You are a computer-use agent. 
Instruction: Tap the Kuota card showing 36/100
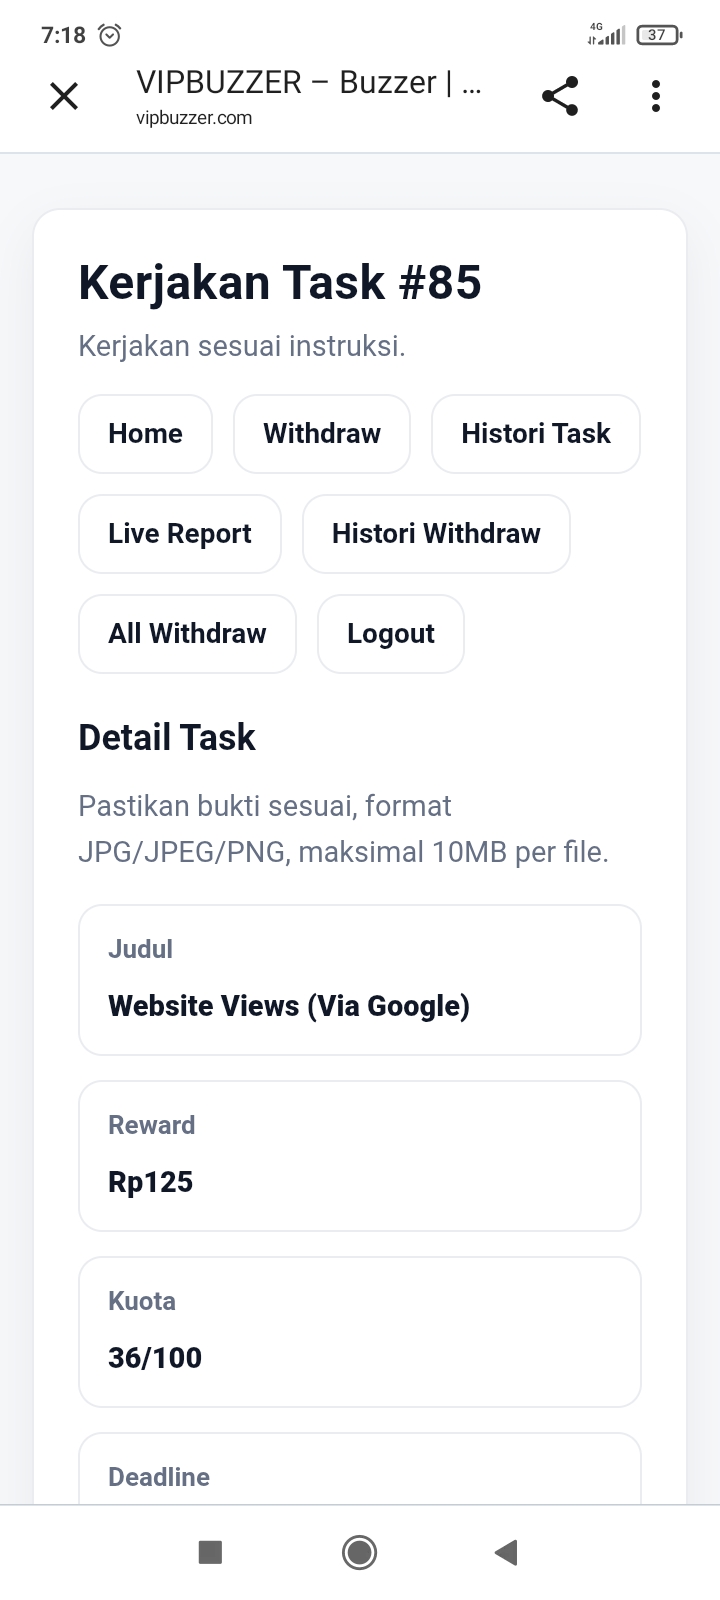tap(360, 1332)
